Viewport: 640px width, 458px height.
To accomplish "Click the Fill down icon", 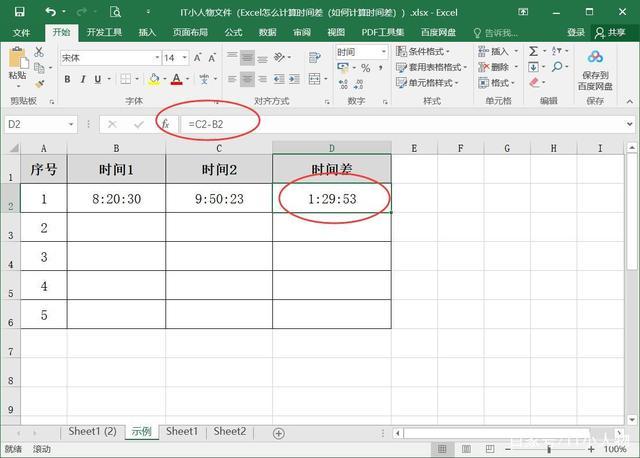I will (533, 67).
